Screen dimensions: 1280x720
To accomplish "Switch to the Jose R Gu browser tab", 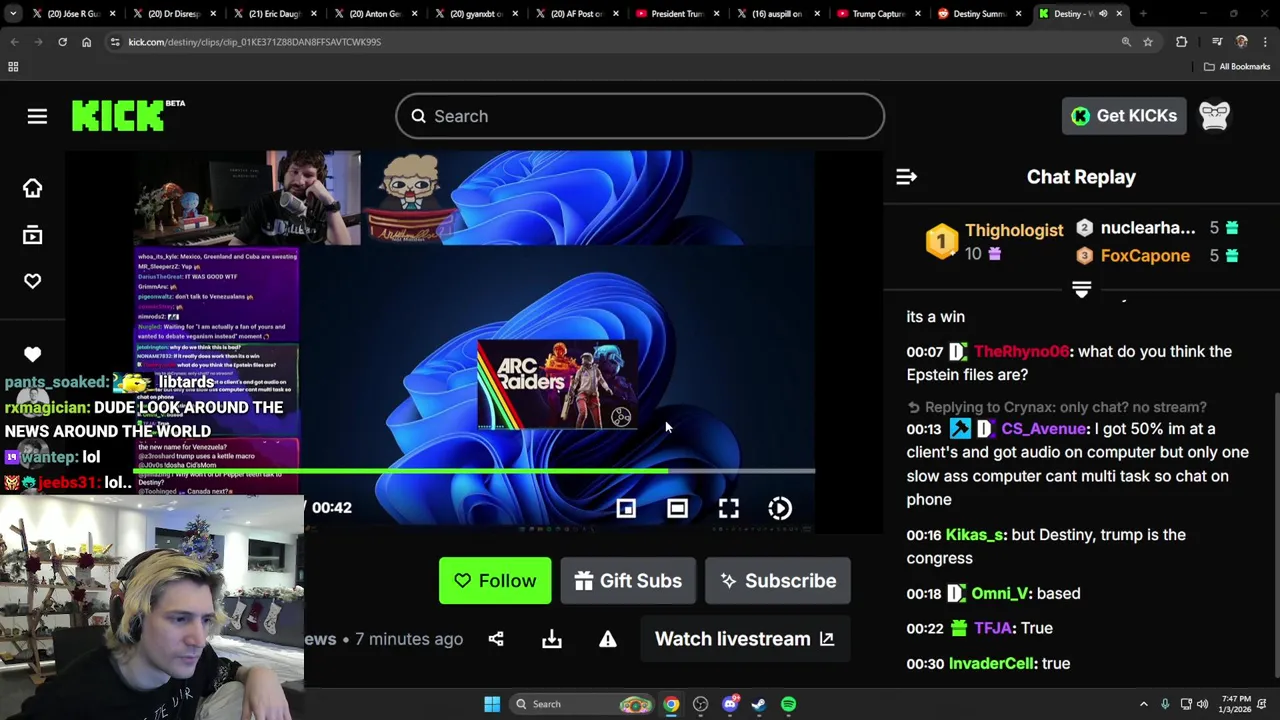I will click(72, 14).
